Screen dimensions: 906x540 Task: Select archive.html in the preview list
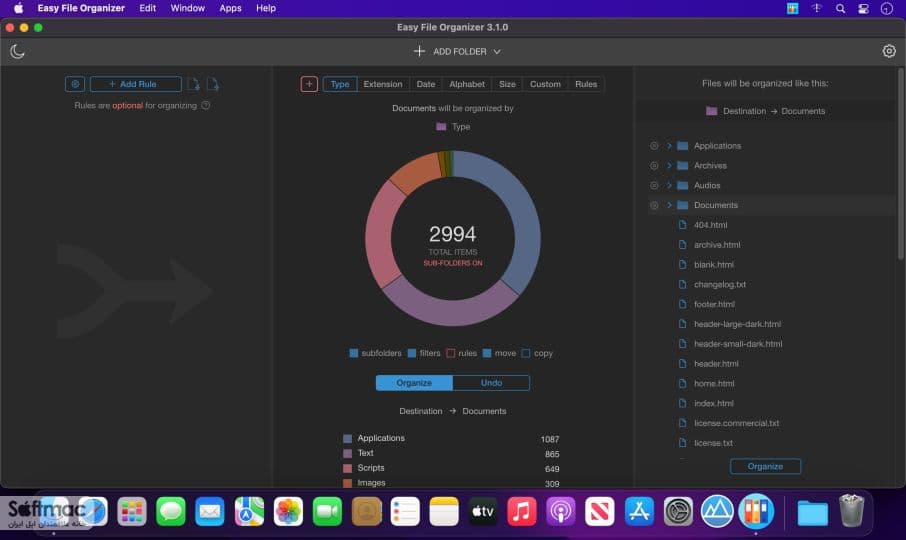pos(717,245)
